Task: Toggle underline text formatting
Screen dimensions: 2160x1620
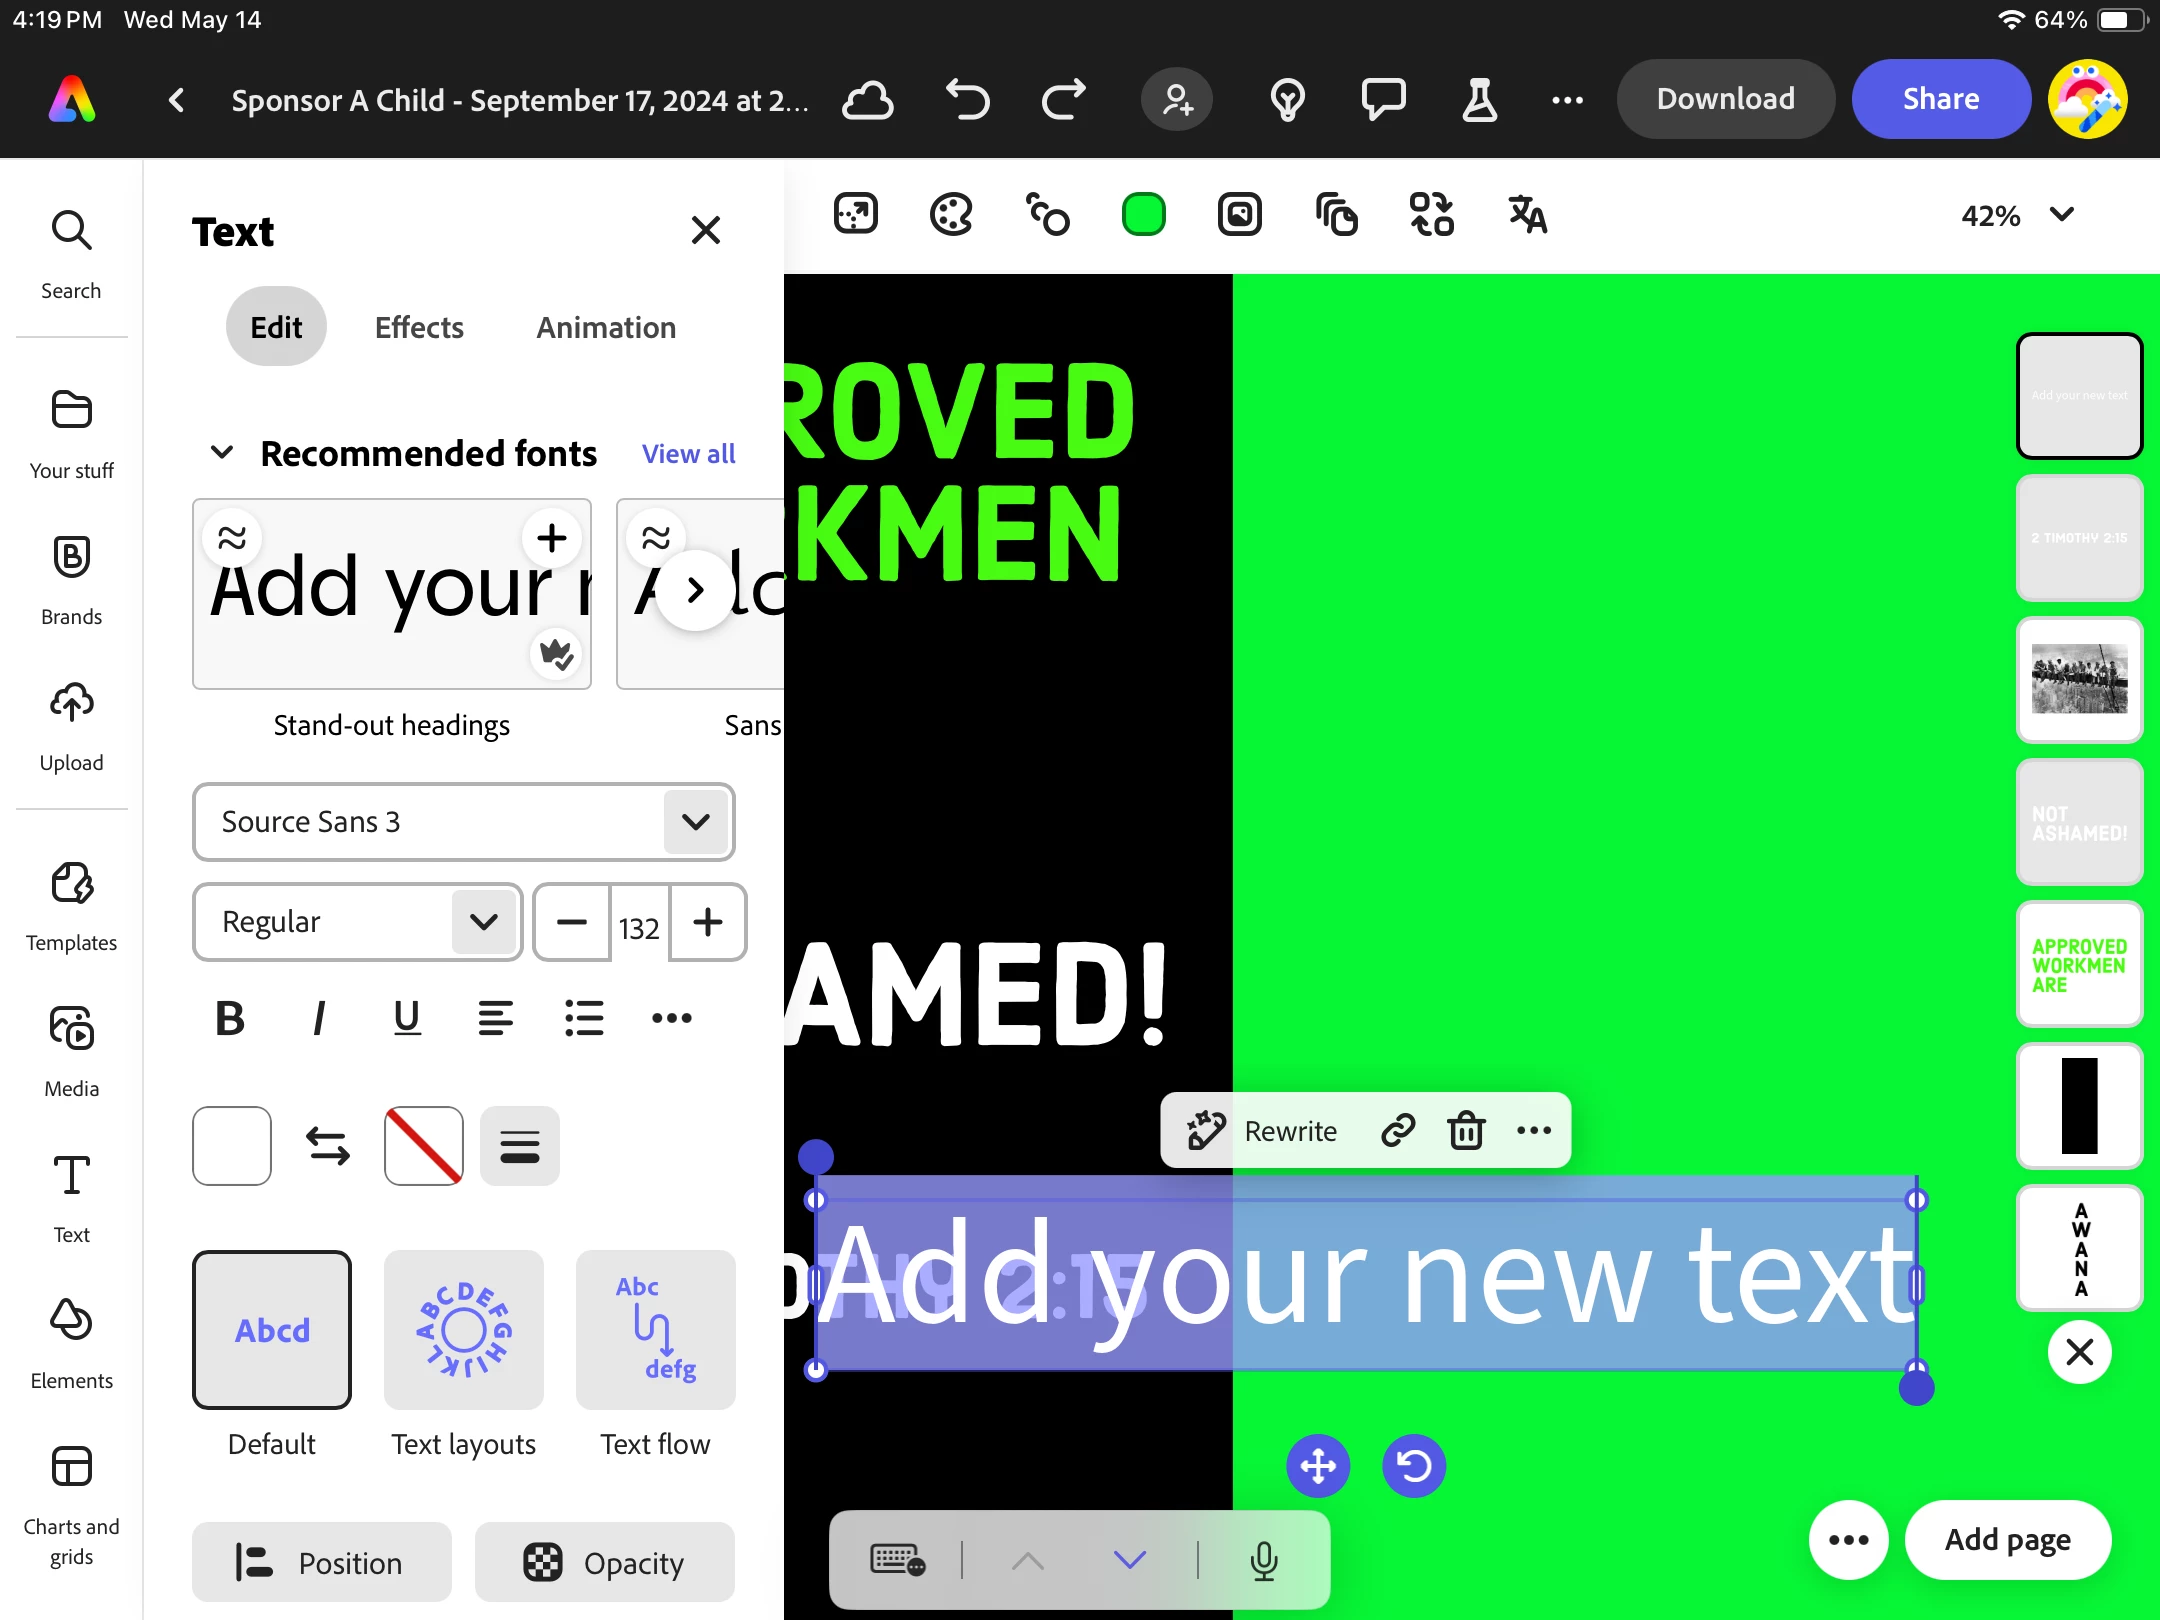Action: pyautogui.click(x=407, y=1019)
